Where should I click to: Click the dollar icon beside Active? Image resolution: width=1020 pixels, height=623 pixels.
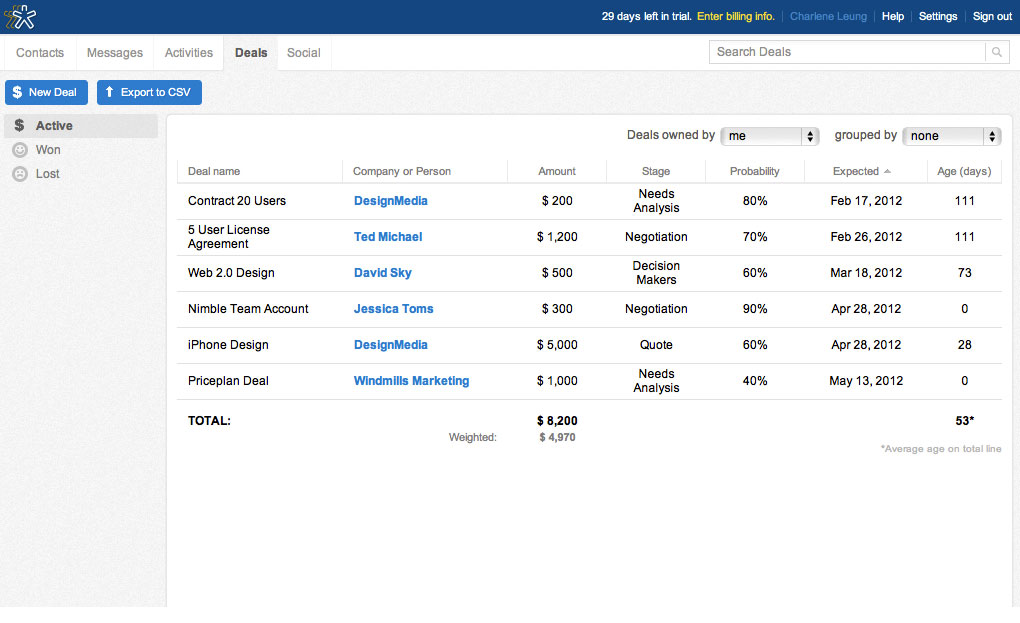pyautogui.click(x=19, y=126)
